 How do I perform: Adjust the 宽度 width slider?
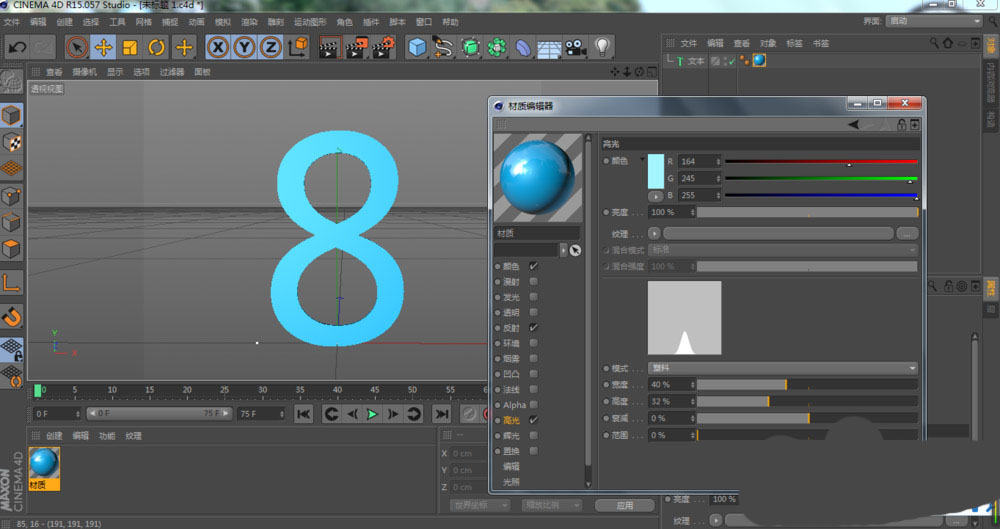[x=807, y=385]
